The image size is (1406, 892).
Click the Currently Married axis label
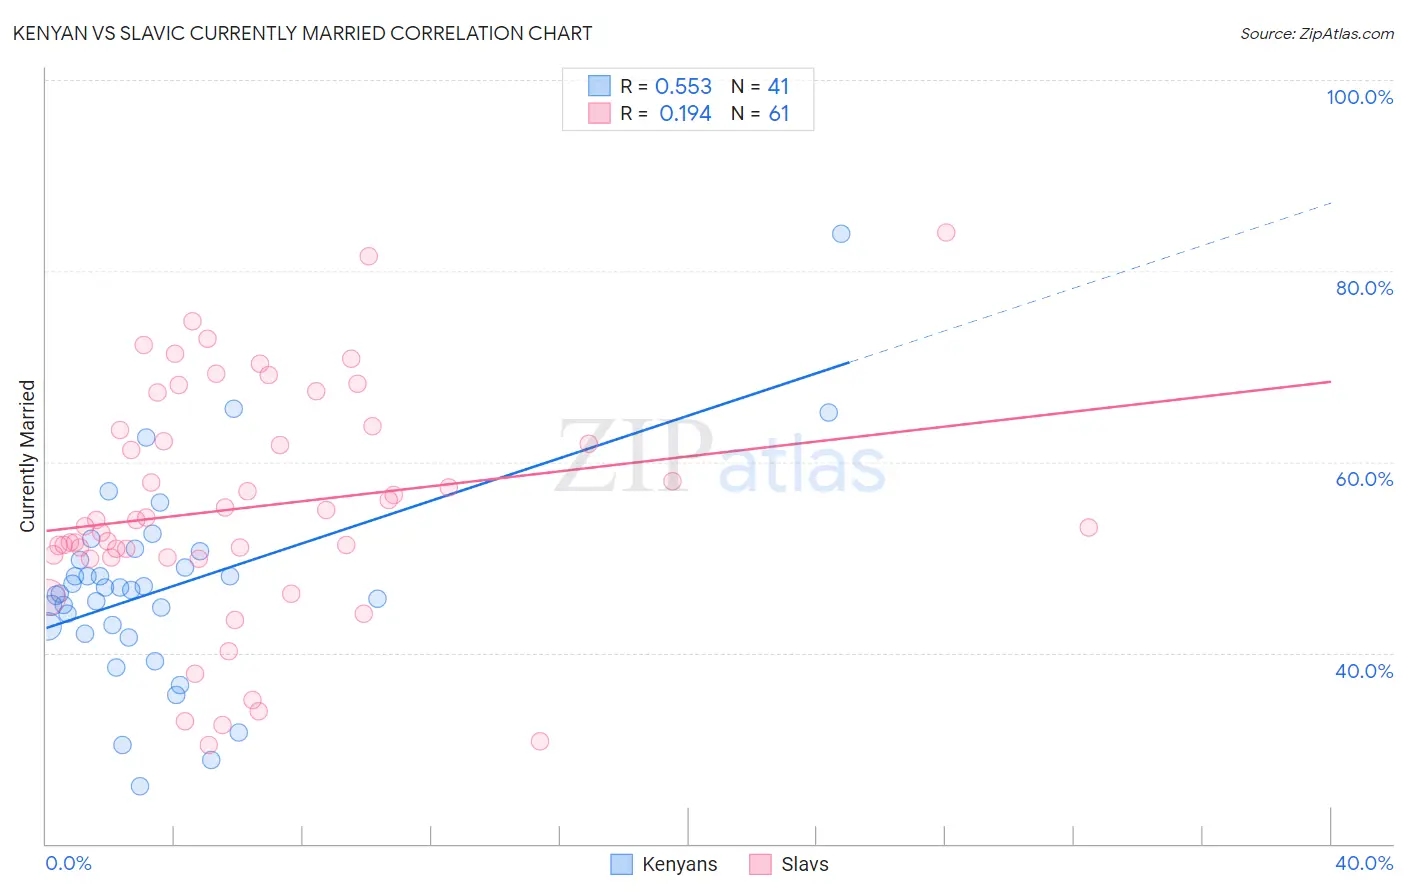click(x=27, y=456)
